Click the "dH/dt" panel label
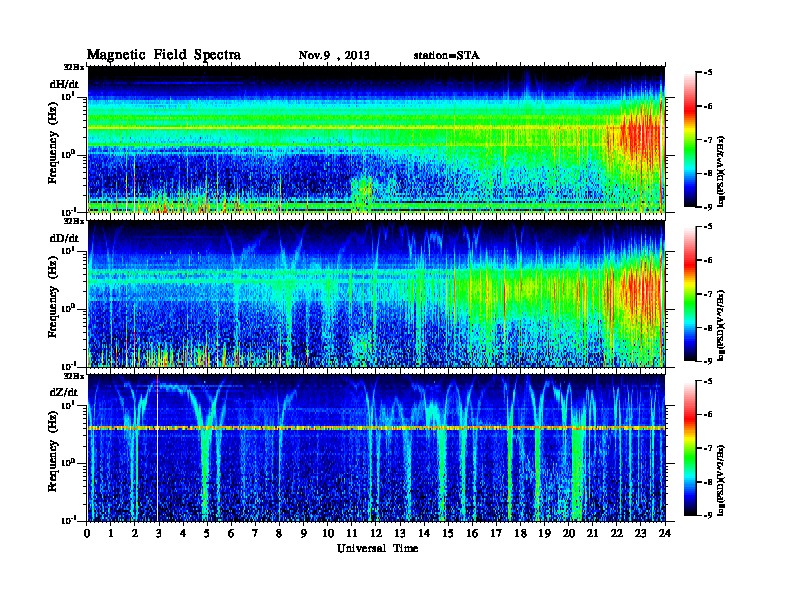 tap(64, 84)
